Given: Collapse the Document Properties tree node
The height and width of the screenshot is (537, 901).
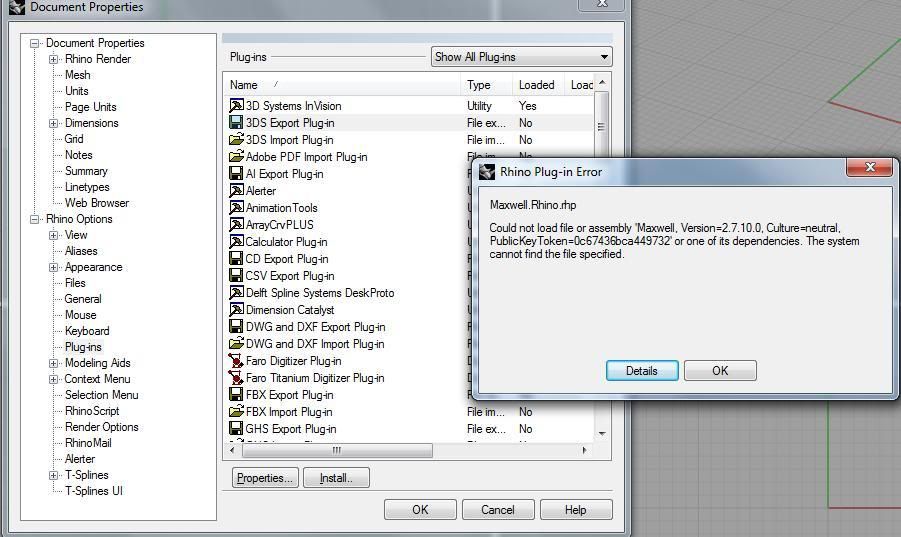Looking at the screenshot, I should pos(35,43).
